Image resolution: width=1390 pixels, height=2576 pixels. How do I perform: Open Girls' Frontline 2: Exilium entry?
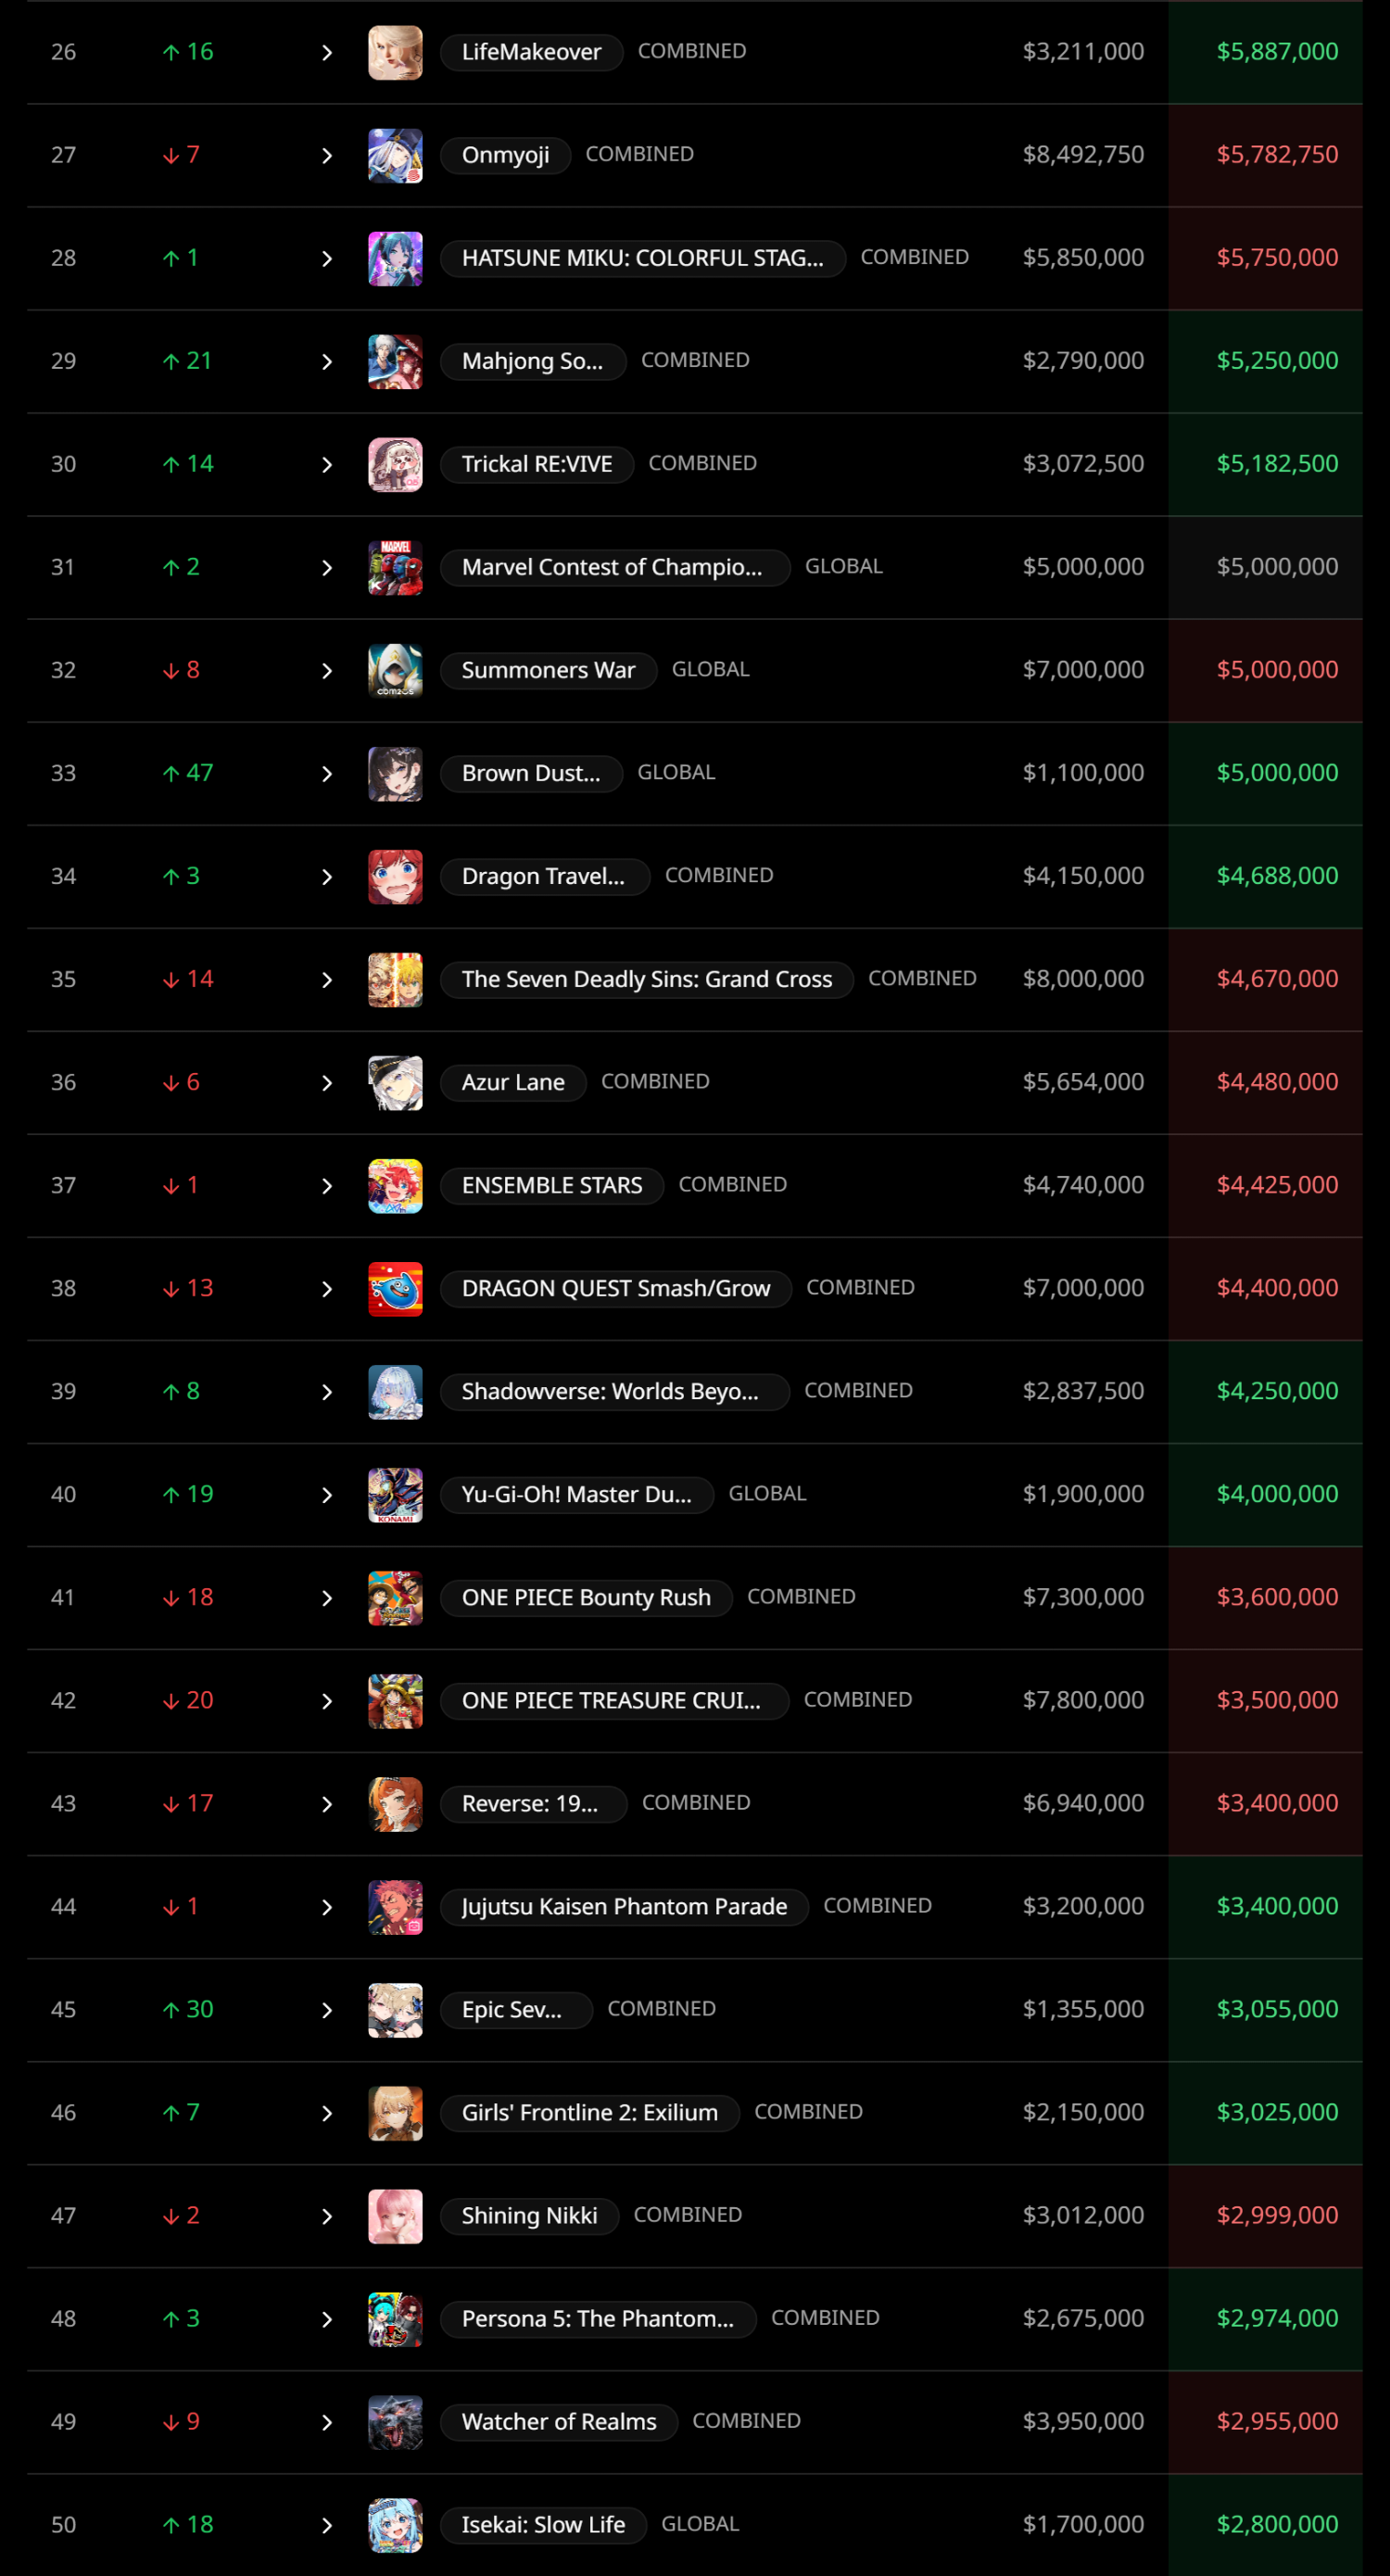tap(590, 2112)
